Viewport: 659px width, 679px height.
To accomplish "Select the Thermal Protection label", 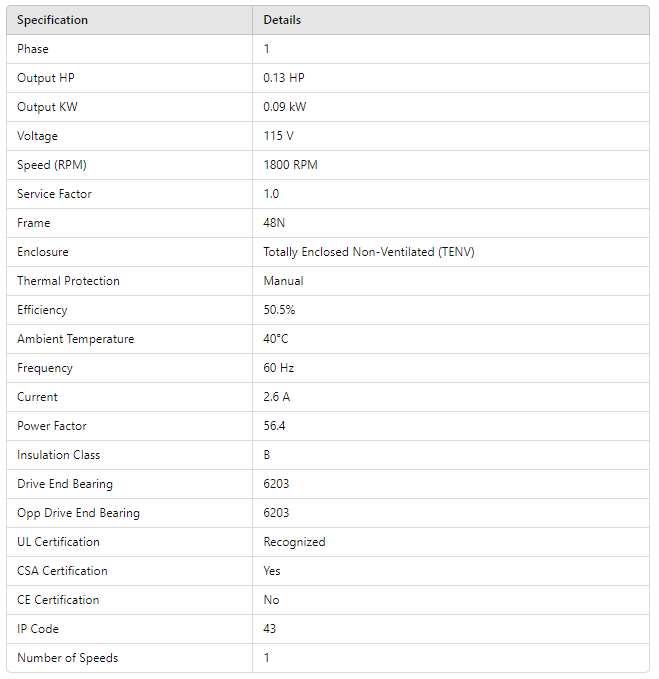I will 68,281.
